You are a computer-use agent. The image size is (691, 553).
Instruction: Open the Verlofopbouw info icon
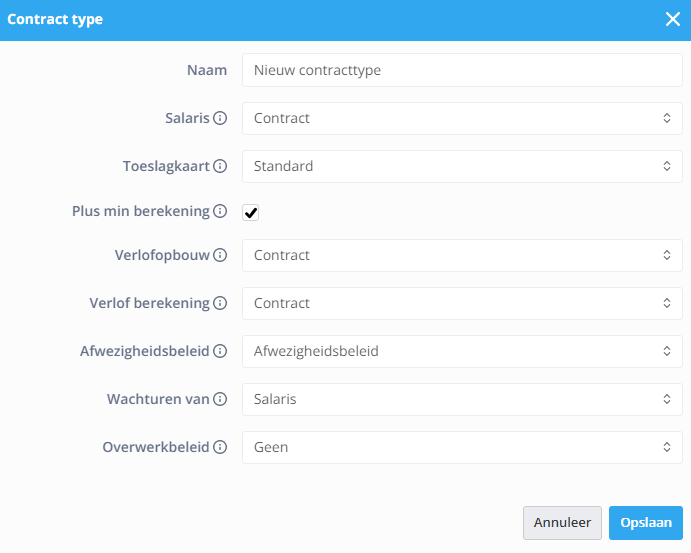point(220,255)
